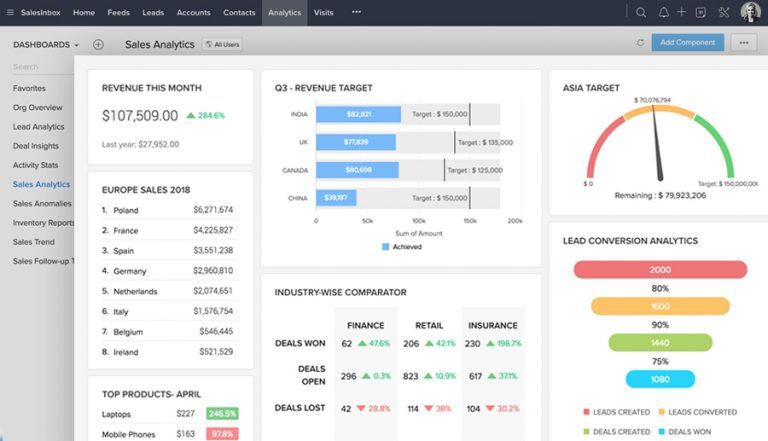Open the All Users filter dropdown
768x441 pixels.
coord(222,45)
